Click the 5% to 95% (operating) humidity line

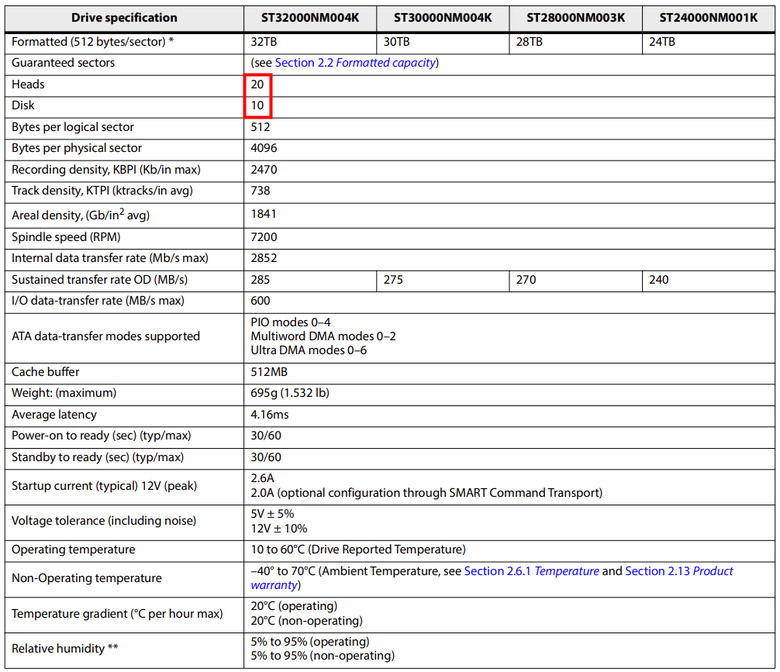310,642
